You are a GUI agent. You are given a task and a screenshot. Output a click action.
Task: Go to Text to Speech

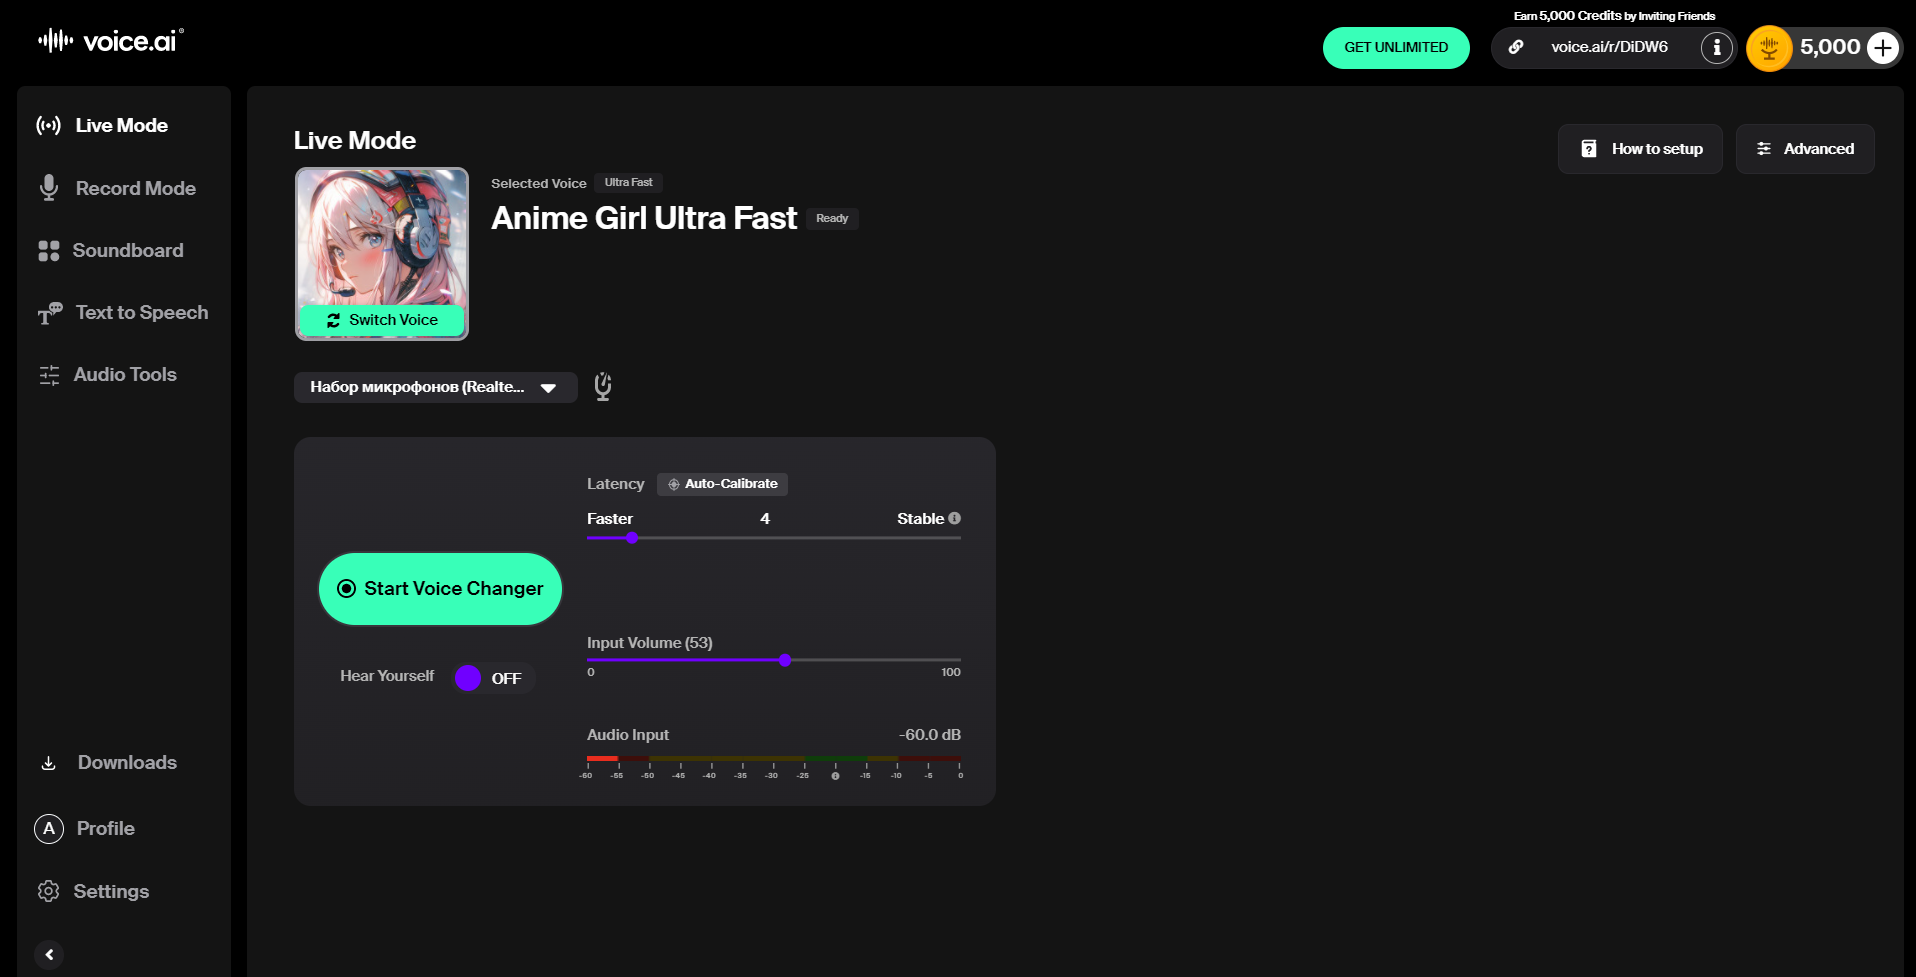[122, 312]
